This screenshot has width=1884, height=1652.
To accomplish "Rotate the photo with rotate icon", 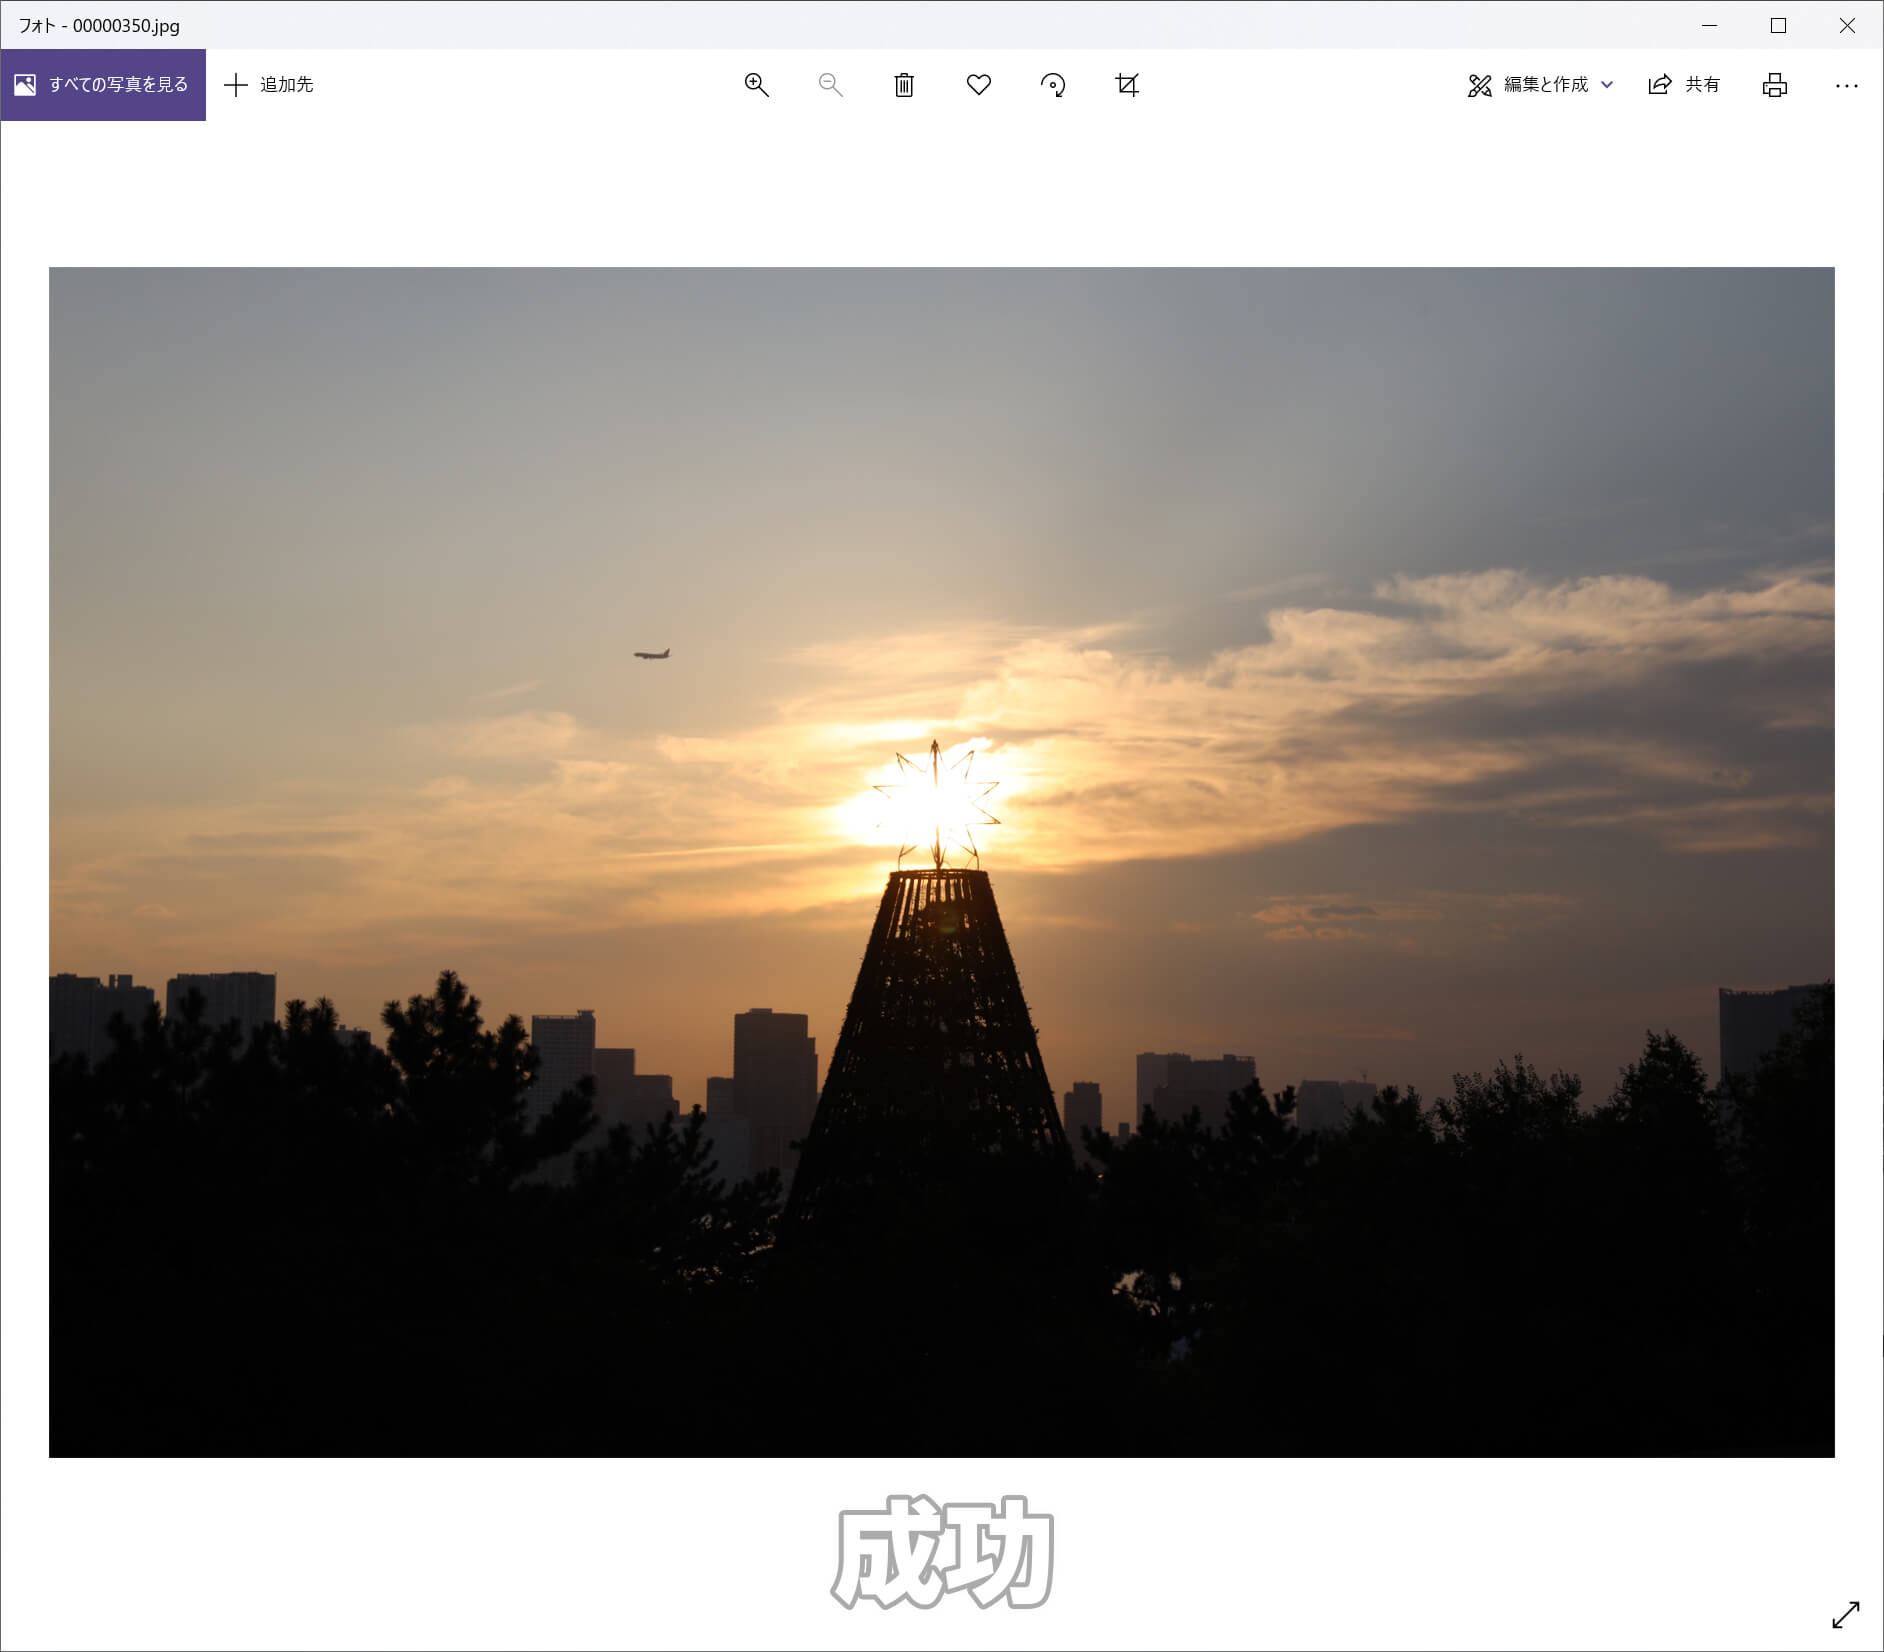I will pos(1053,85).
